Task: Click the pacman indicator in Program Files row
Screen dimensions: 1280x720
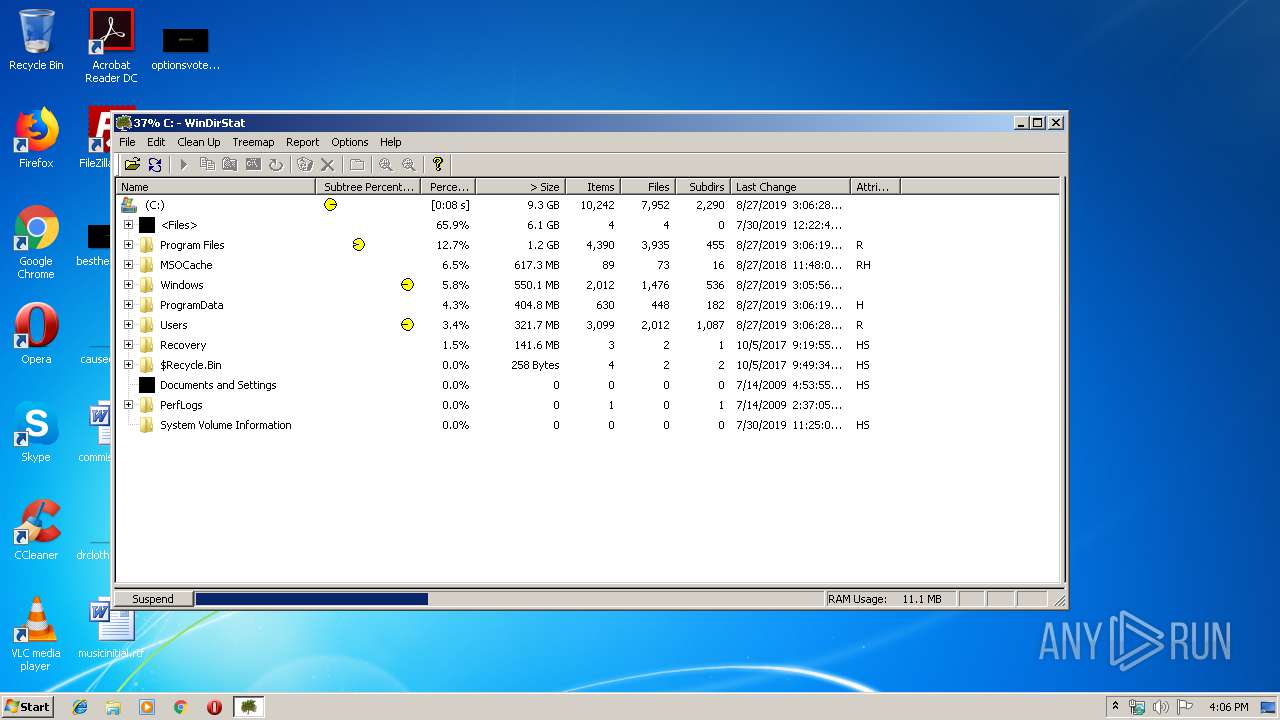Action: point(359,245)
